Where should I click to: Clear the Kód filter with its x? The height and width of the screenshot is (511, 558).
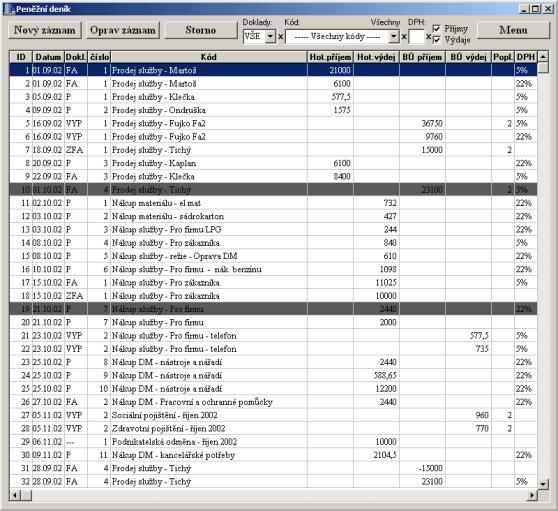coord(404,37)
